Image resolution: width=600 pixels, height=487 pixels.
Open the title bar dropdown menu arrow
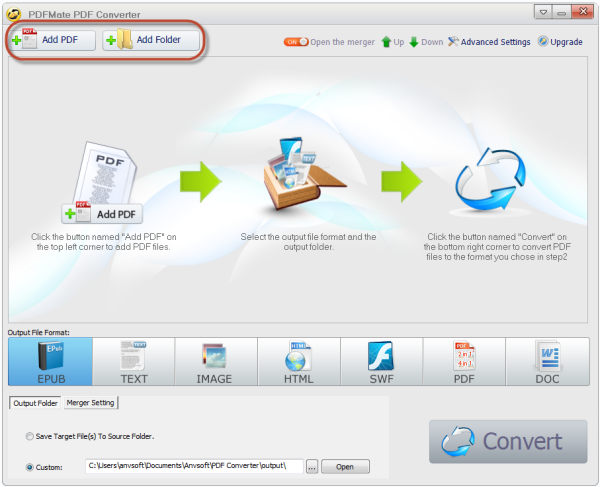pos(543,12)
